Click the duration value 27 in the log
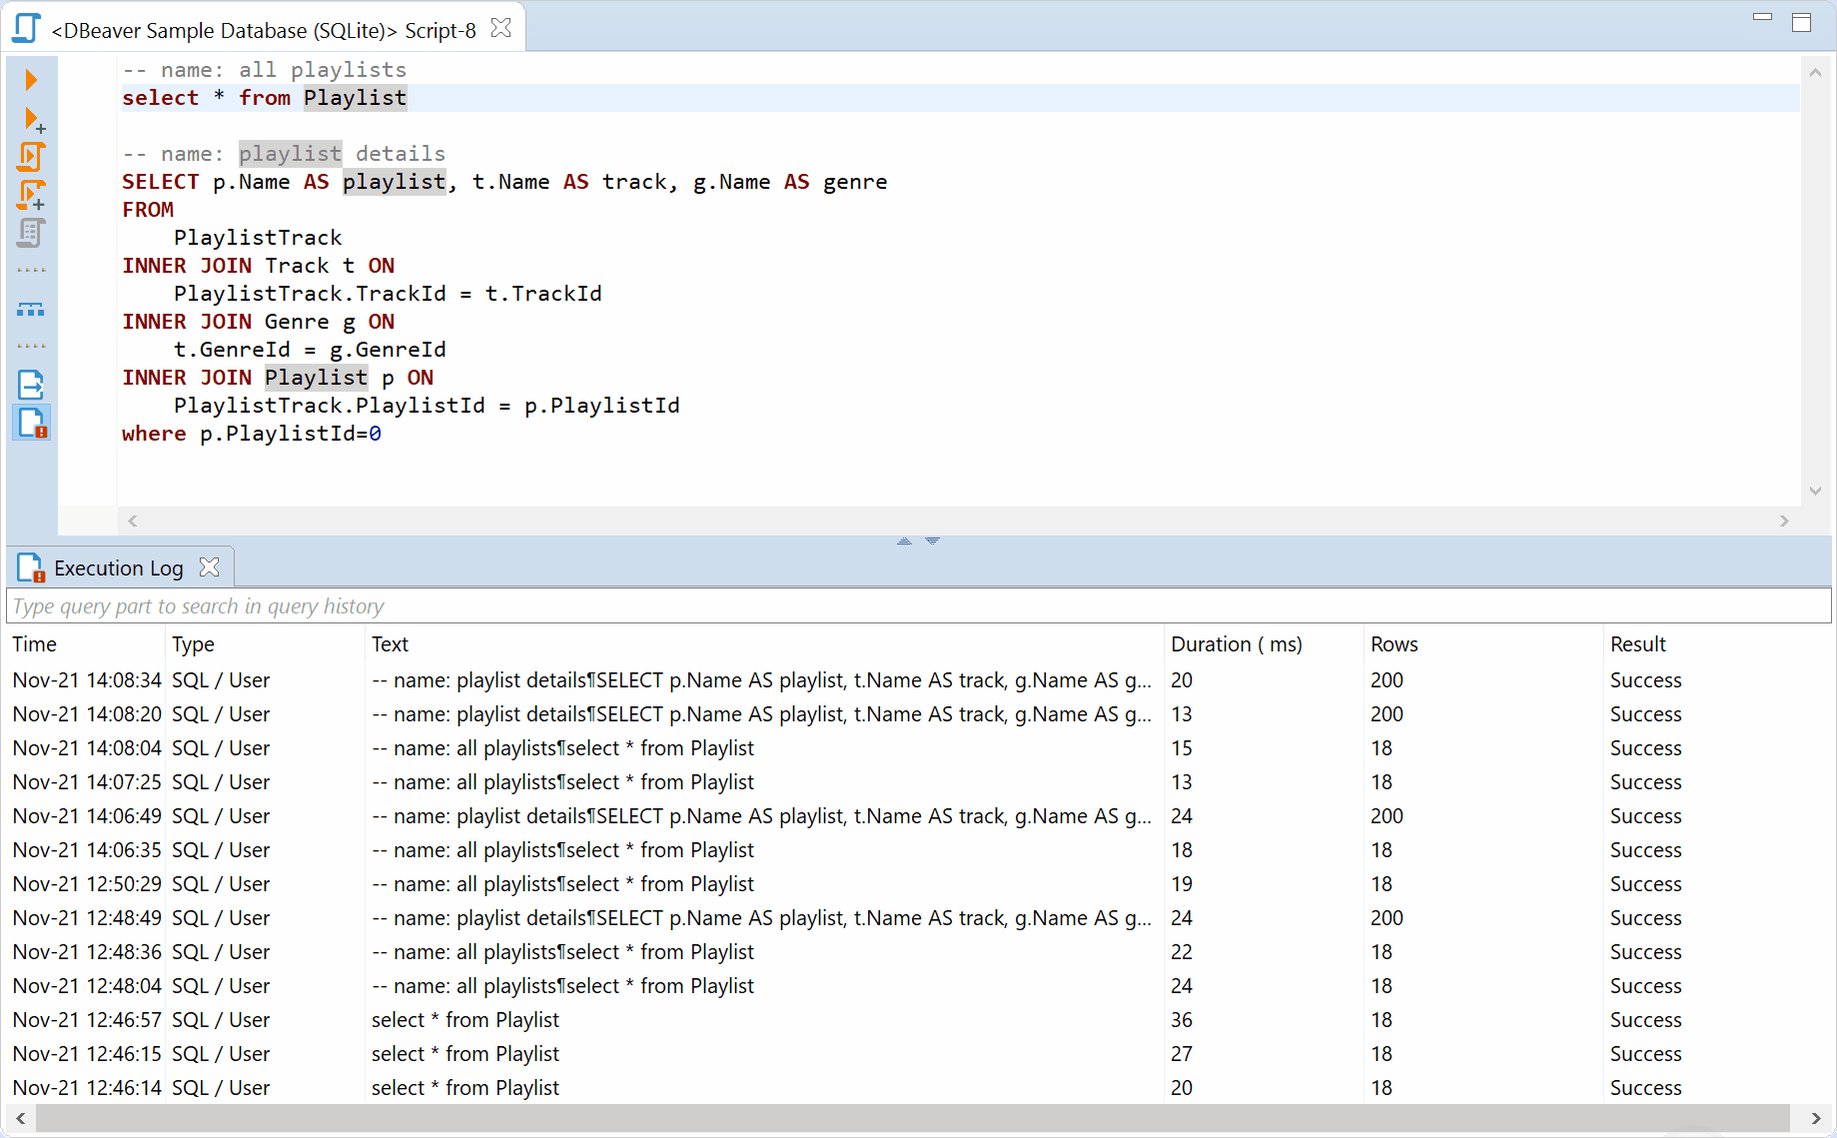 [1182, 1054]
